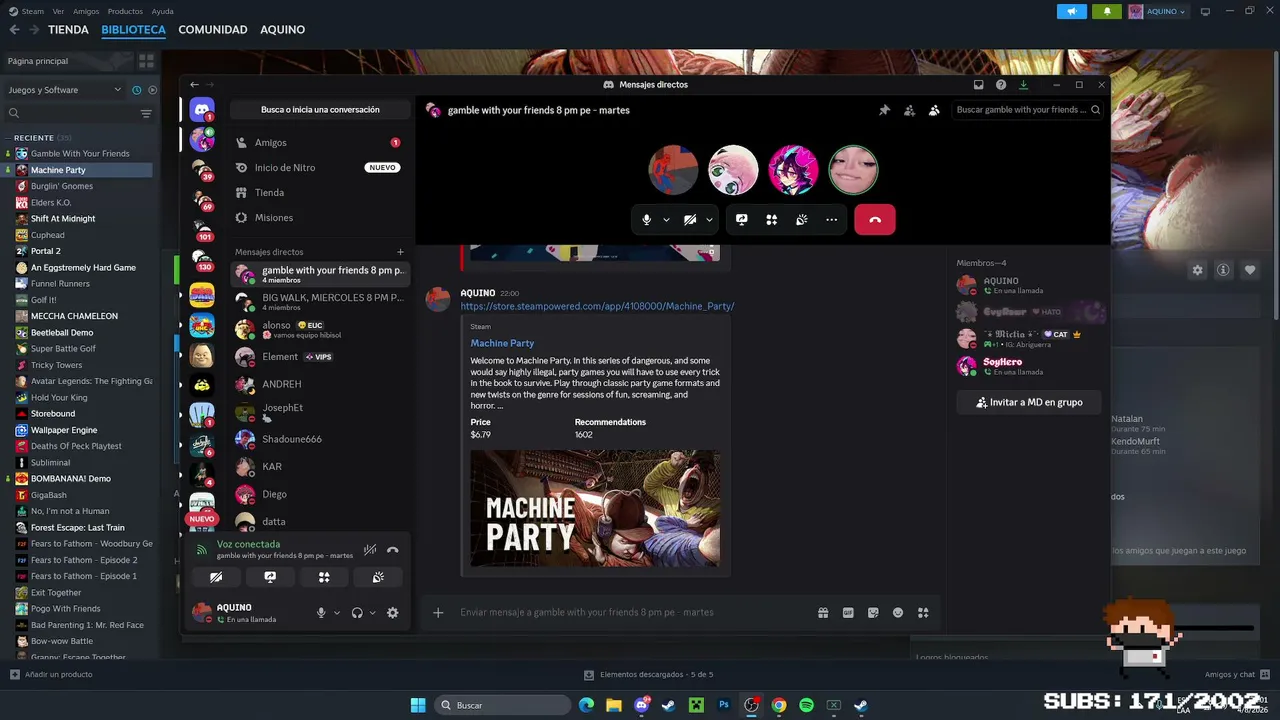Click the Discord inbox icon

point(978,85)
